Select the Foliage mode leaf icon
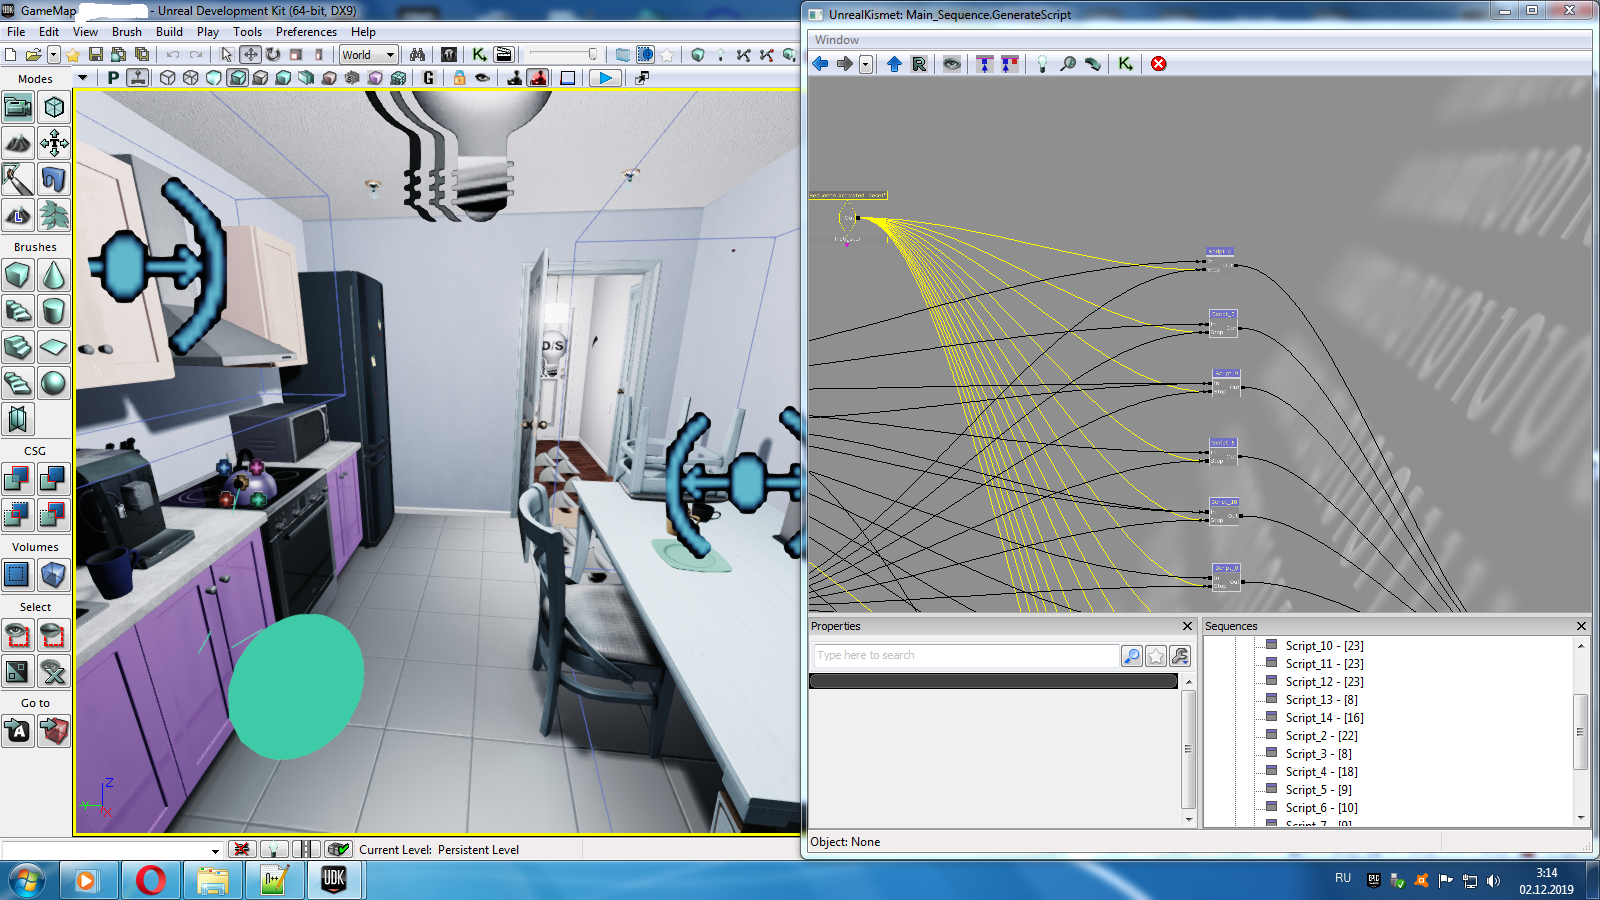 pyautogui.click(x=54, y=215)
